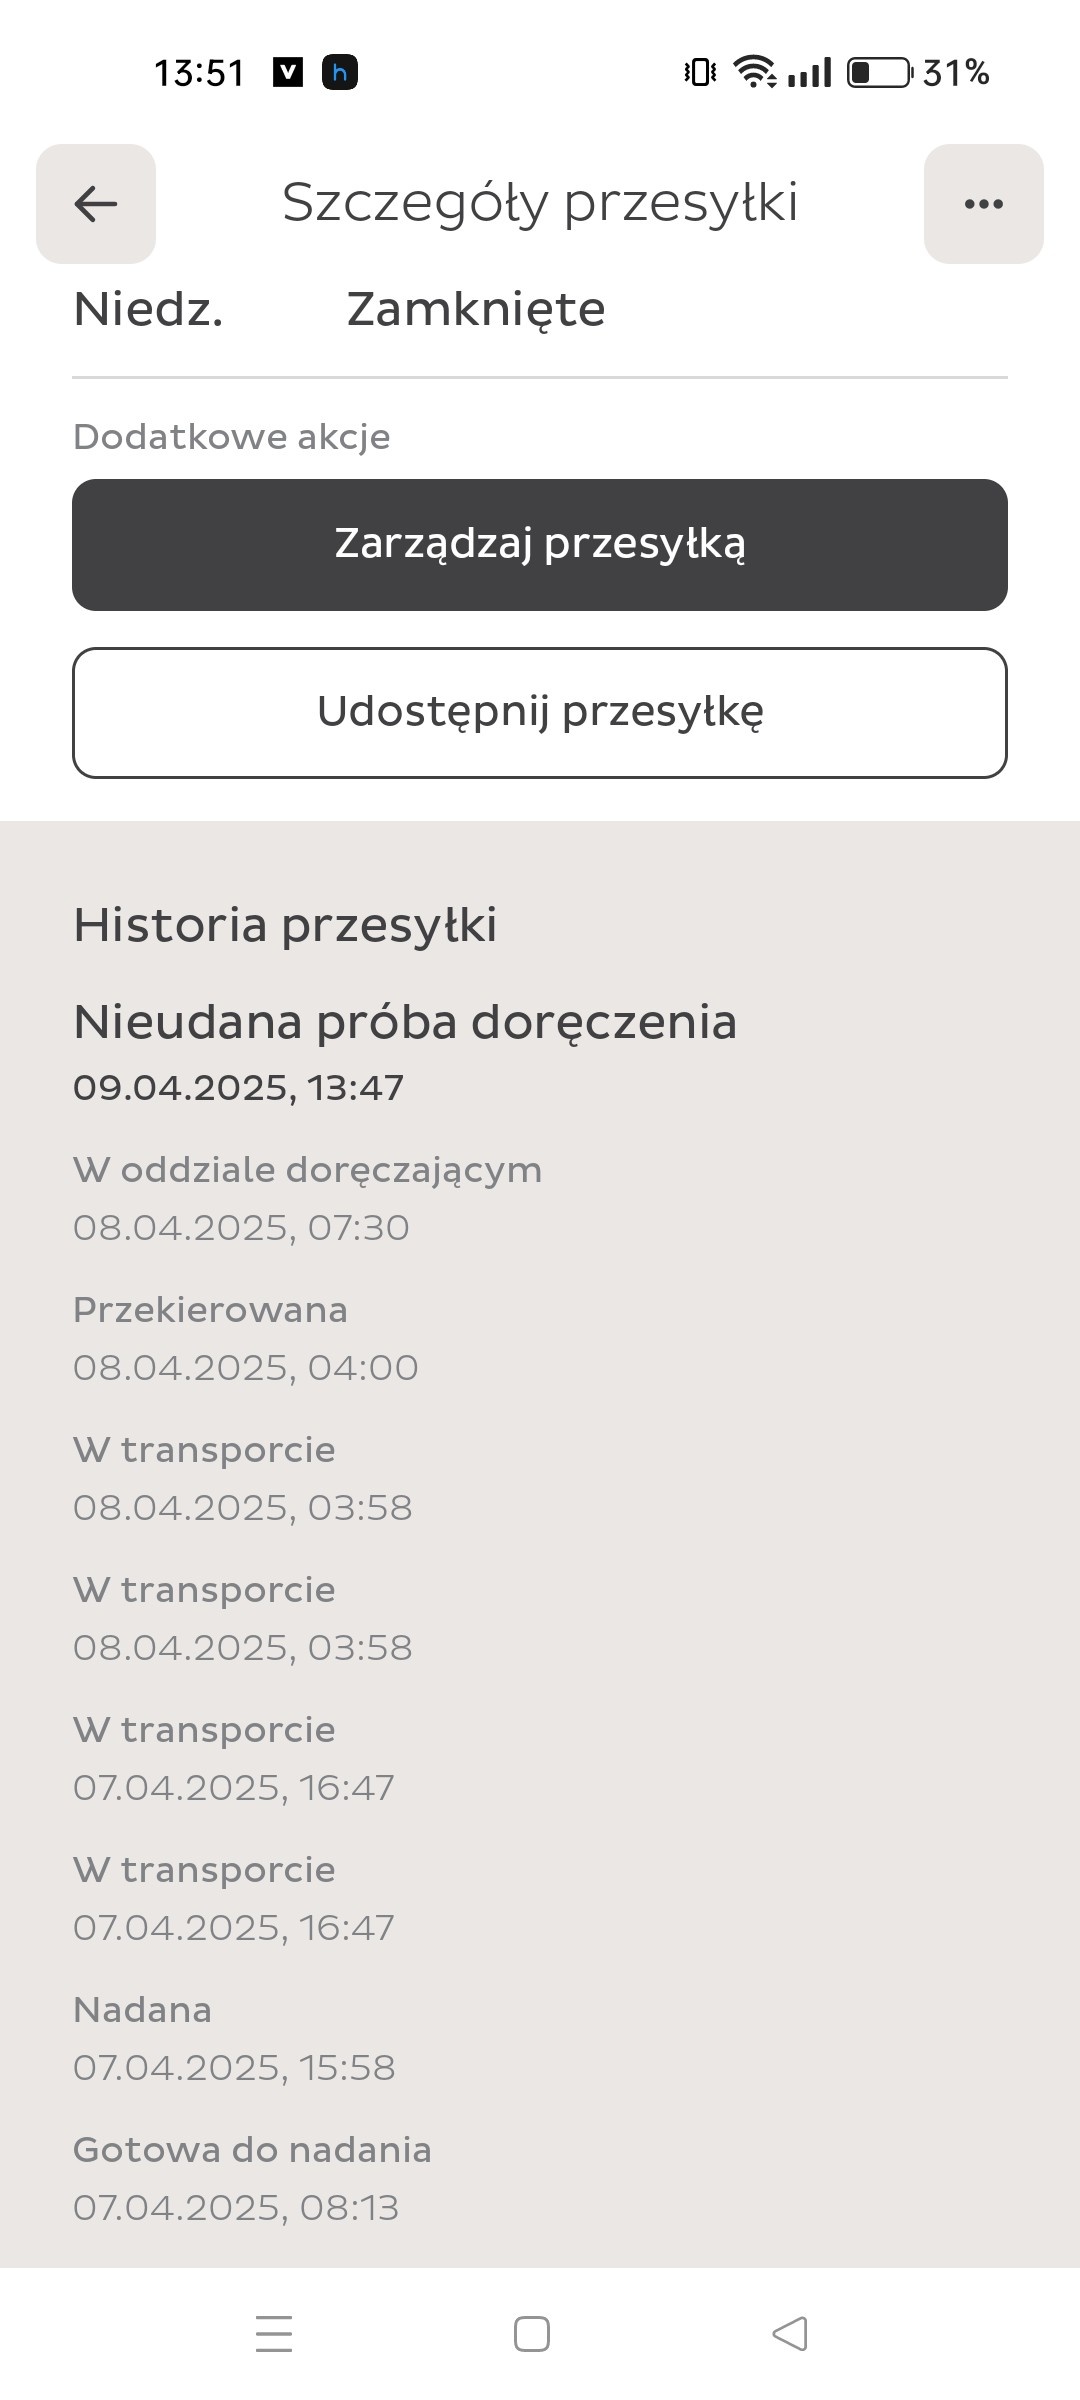Tap the Android back triangle icon
1080x2400 pixels.
click(x=790, y=2334)
